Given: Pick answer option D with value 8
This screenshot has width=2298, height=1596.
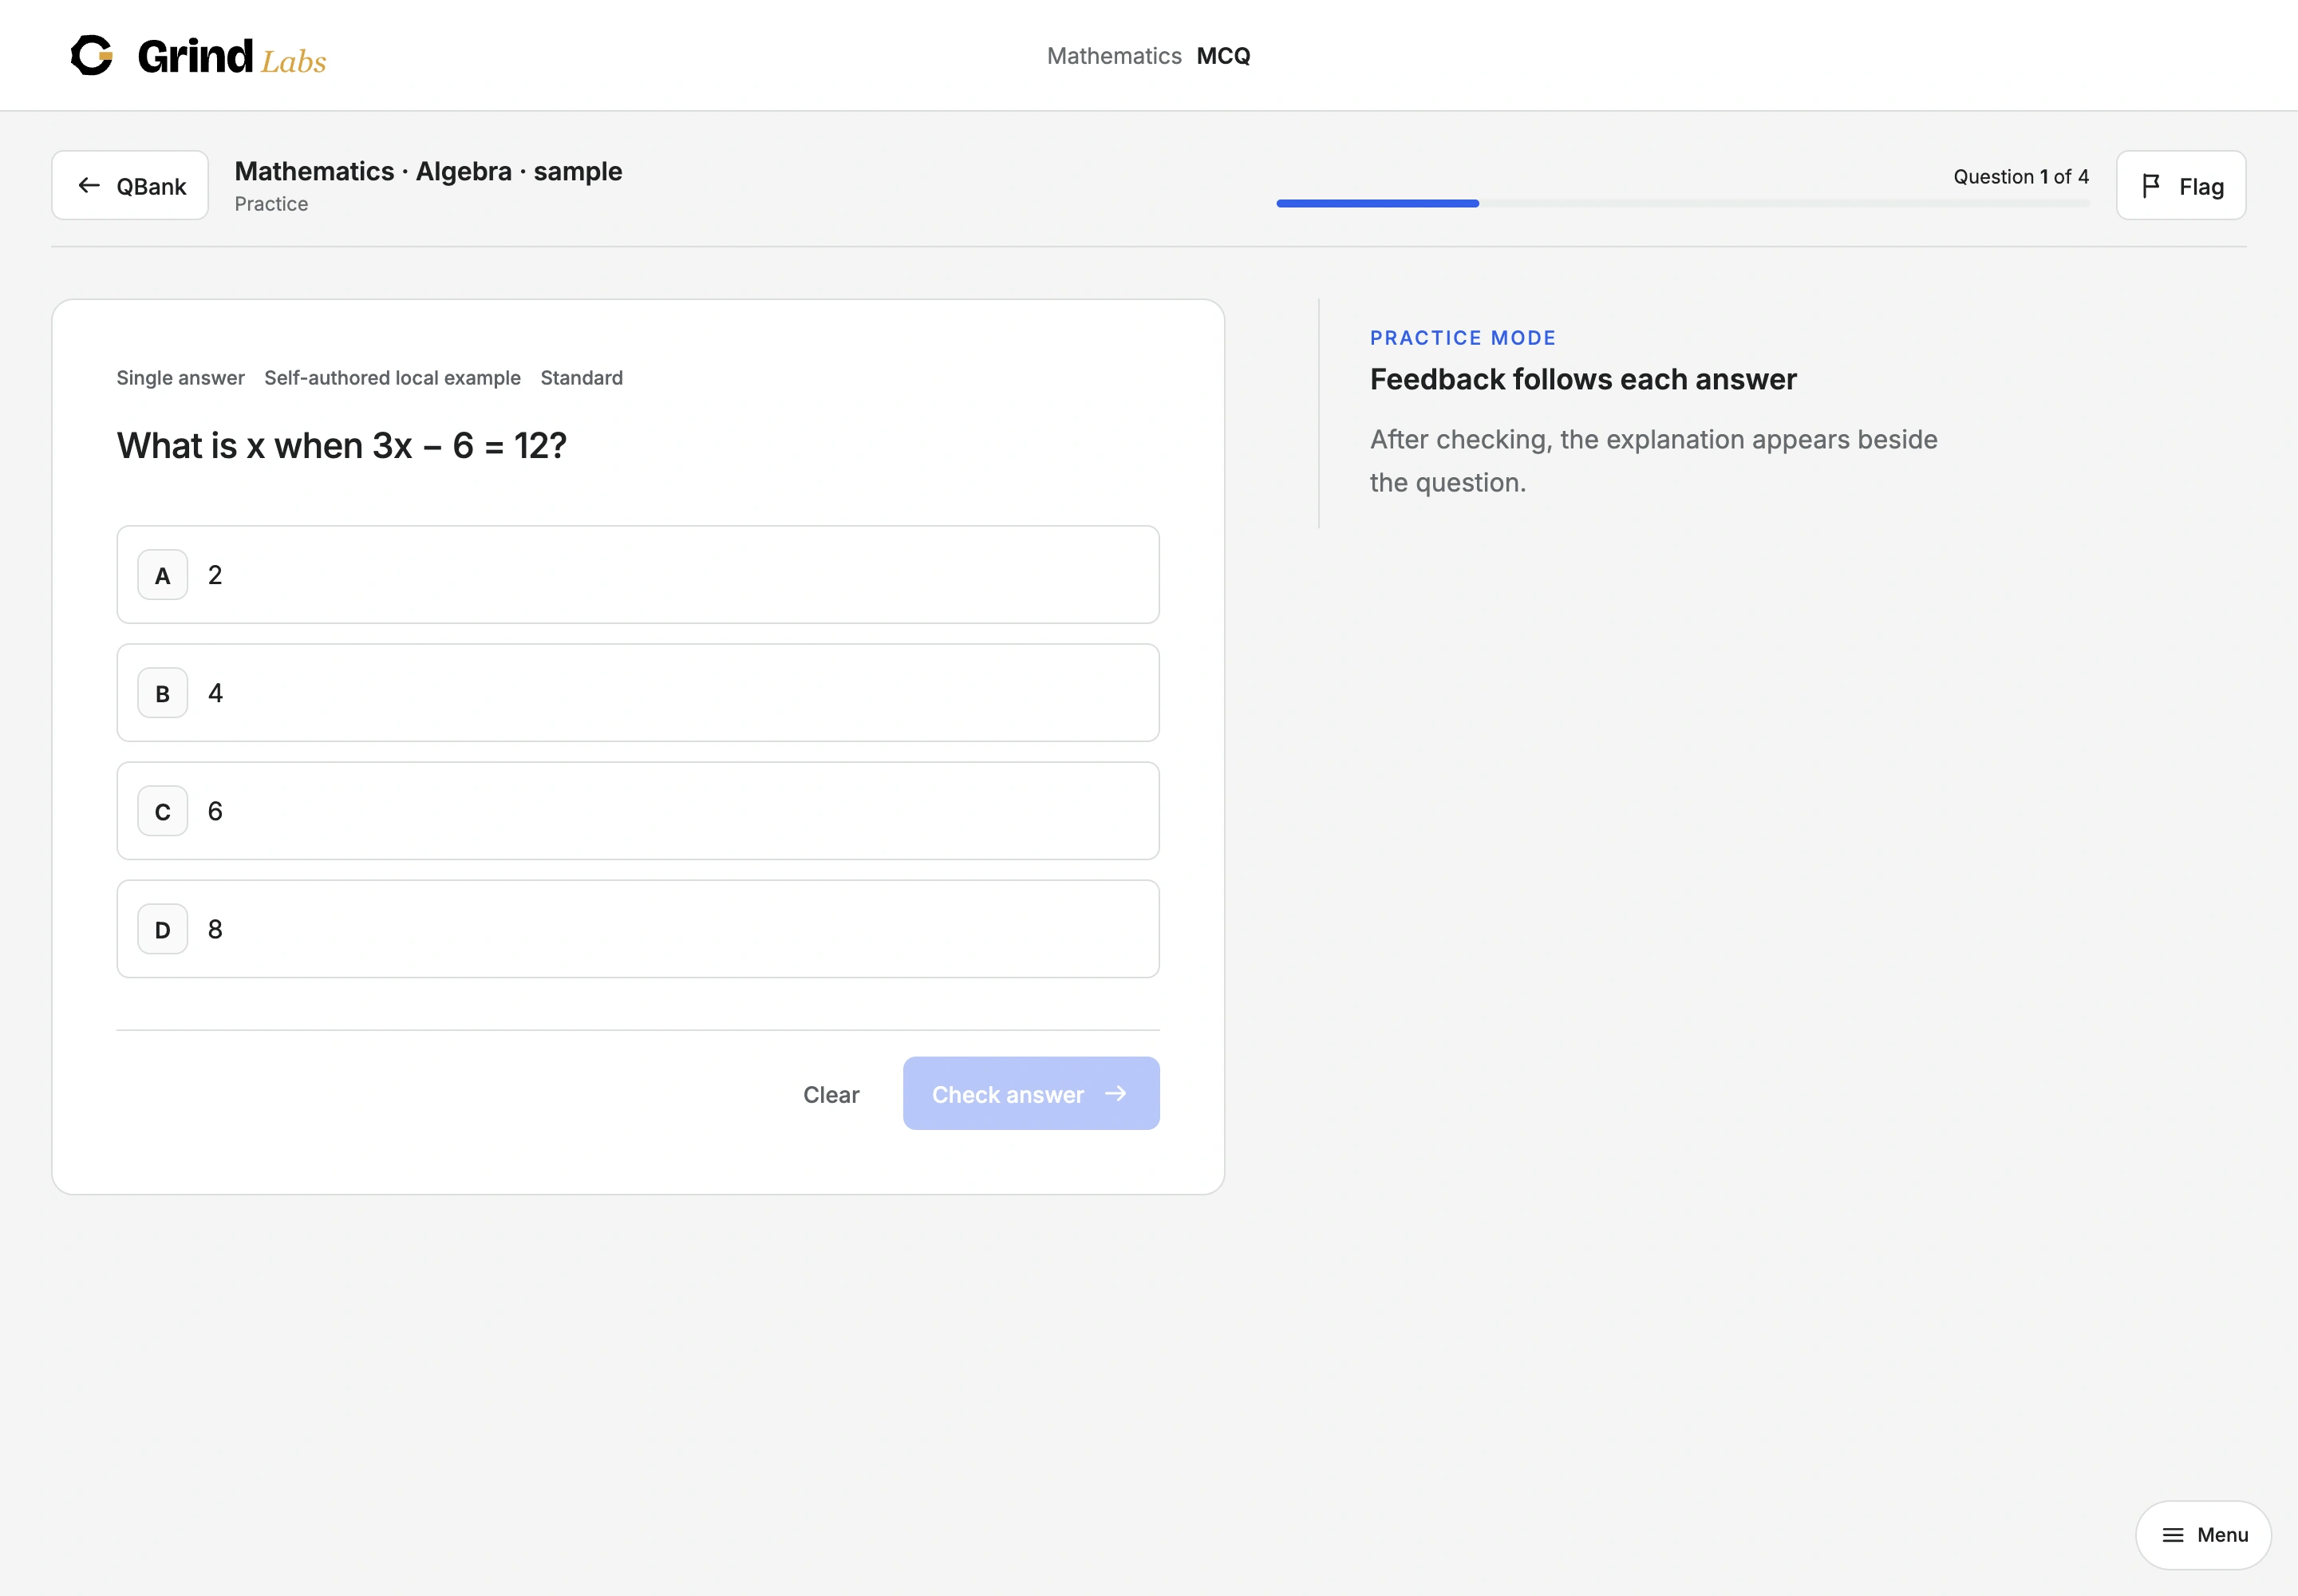Looking at the screenshot, I should (x=638, y=929).
